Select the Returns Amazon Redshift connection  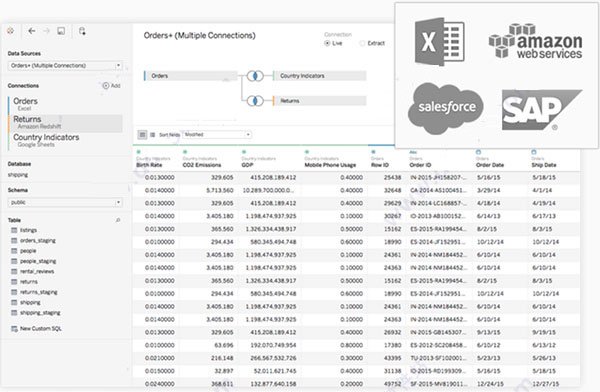(65, 122)
